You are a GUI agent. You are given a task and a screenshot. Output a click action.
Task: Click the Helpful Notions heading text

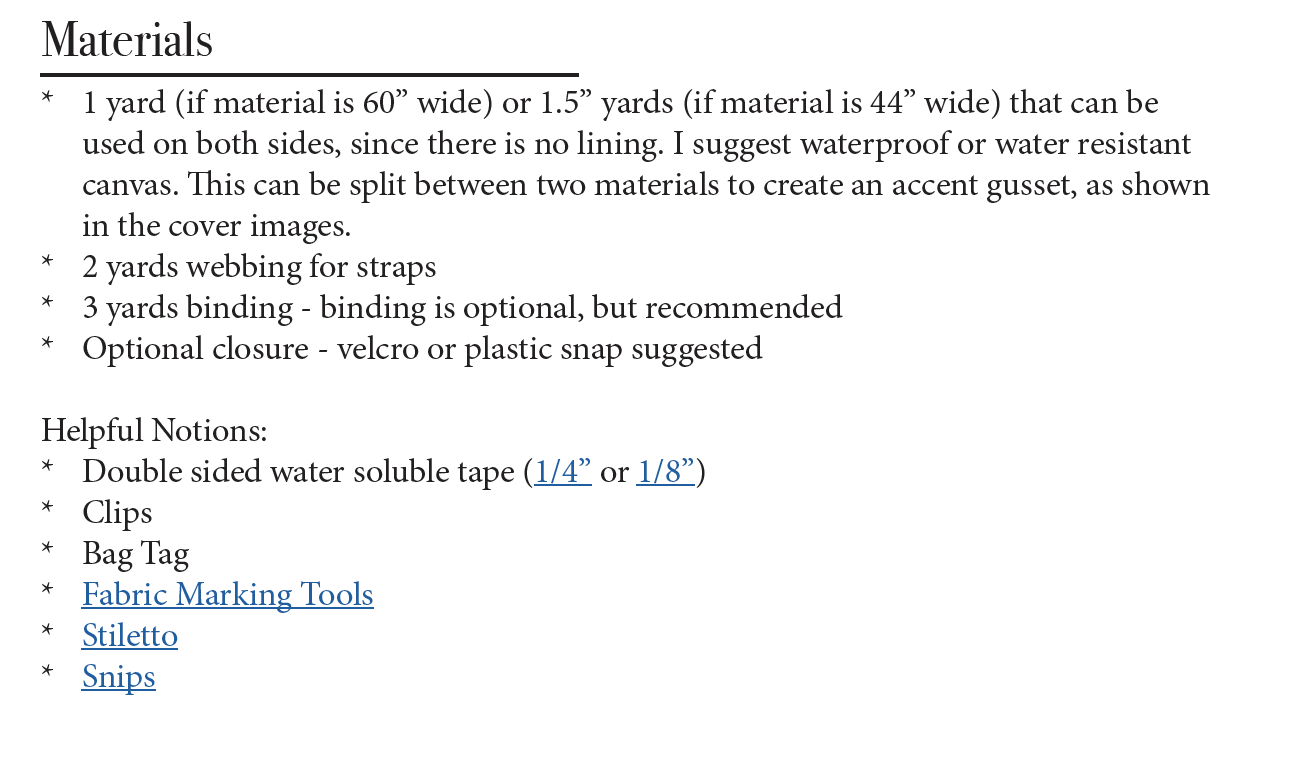[154, 430]
